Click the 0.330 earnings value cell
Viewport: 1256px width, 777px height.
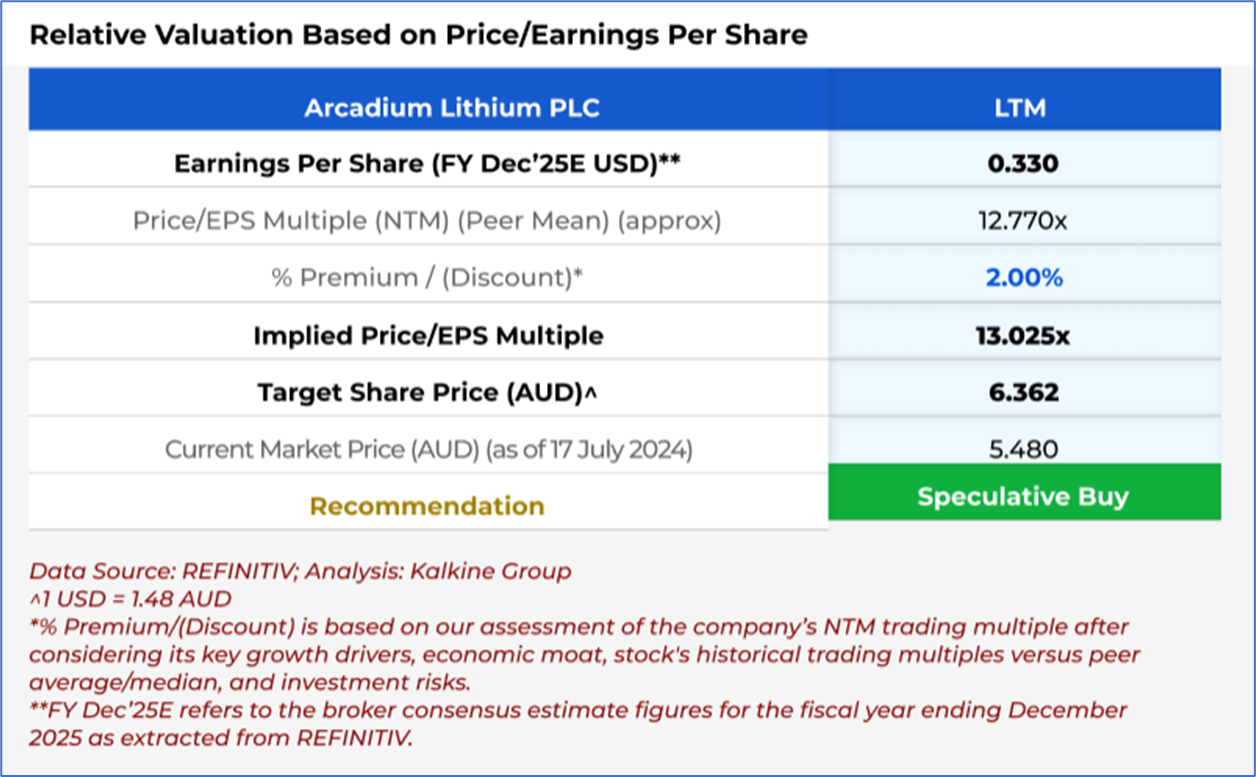click(x=1023, y=164)
